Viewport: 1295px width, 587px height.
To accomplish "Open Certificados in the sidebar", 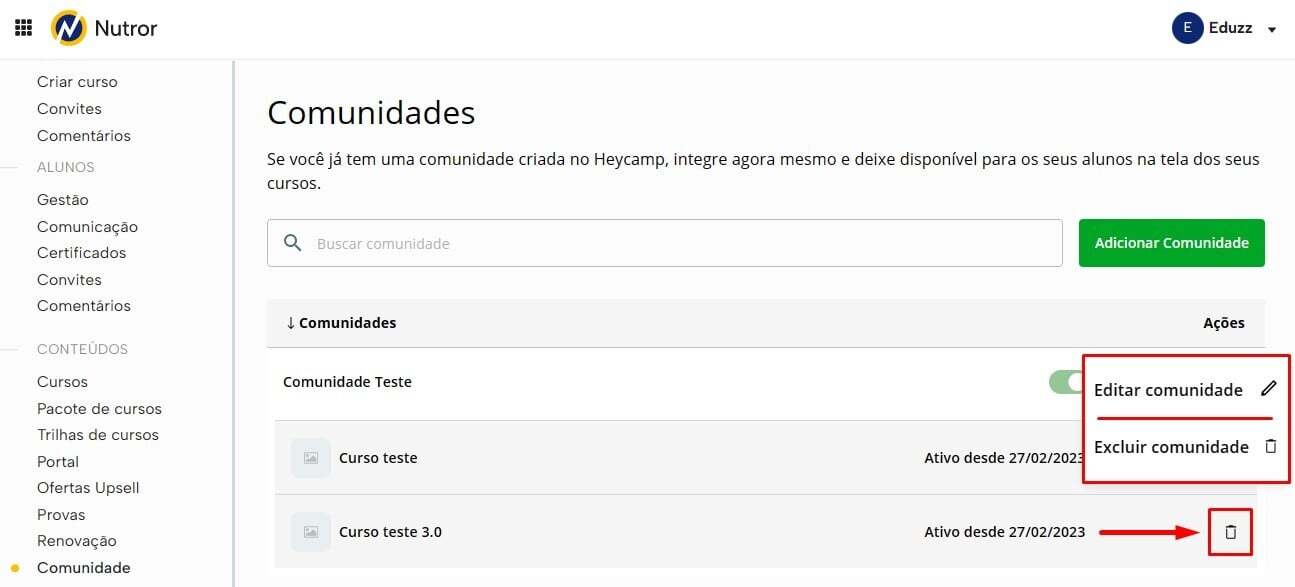I will pyautogui.click(x=82, y=253).
